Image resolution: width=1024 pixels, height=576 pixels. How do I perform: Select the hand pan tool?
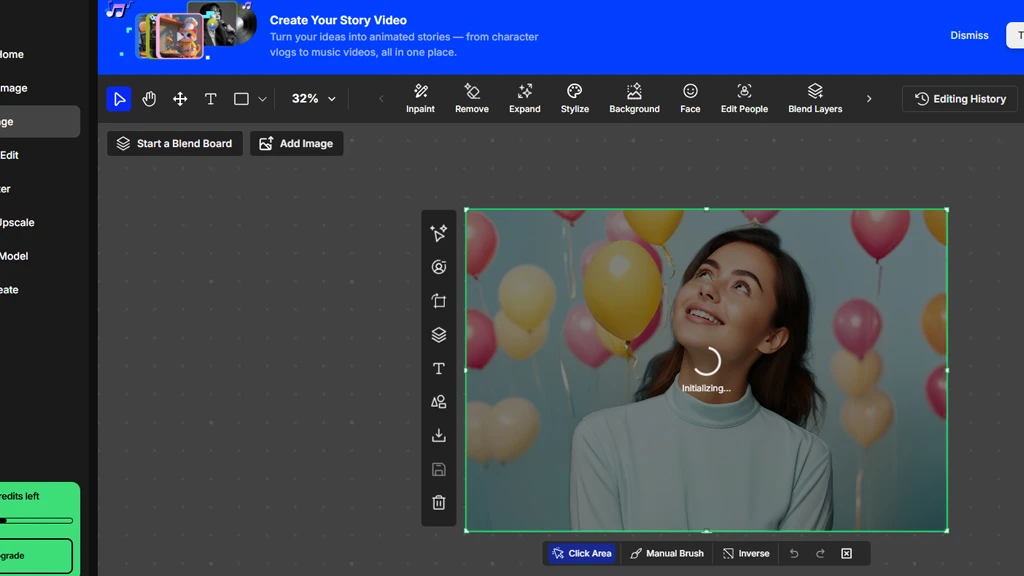point(149,99)
